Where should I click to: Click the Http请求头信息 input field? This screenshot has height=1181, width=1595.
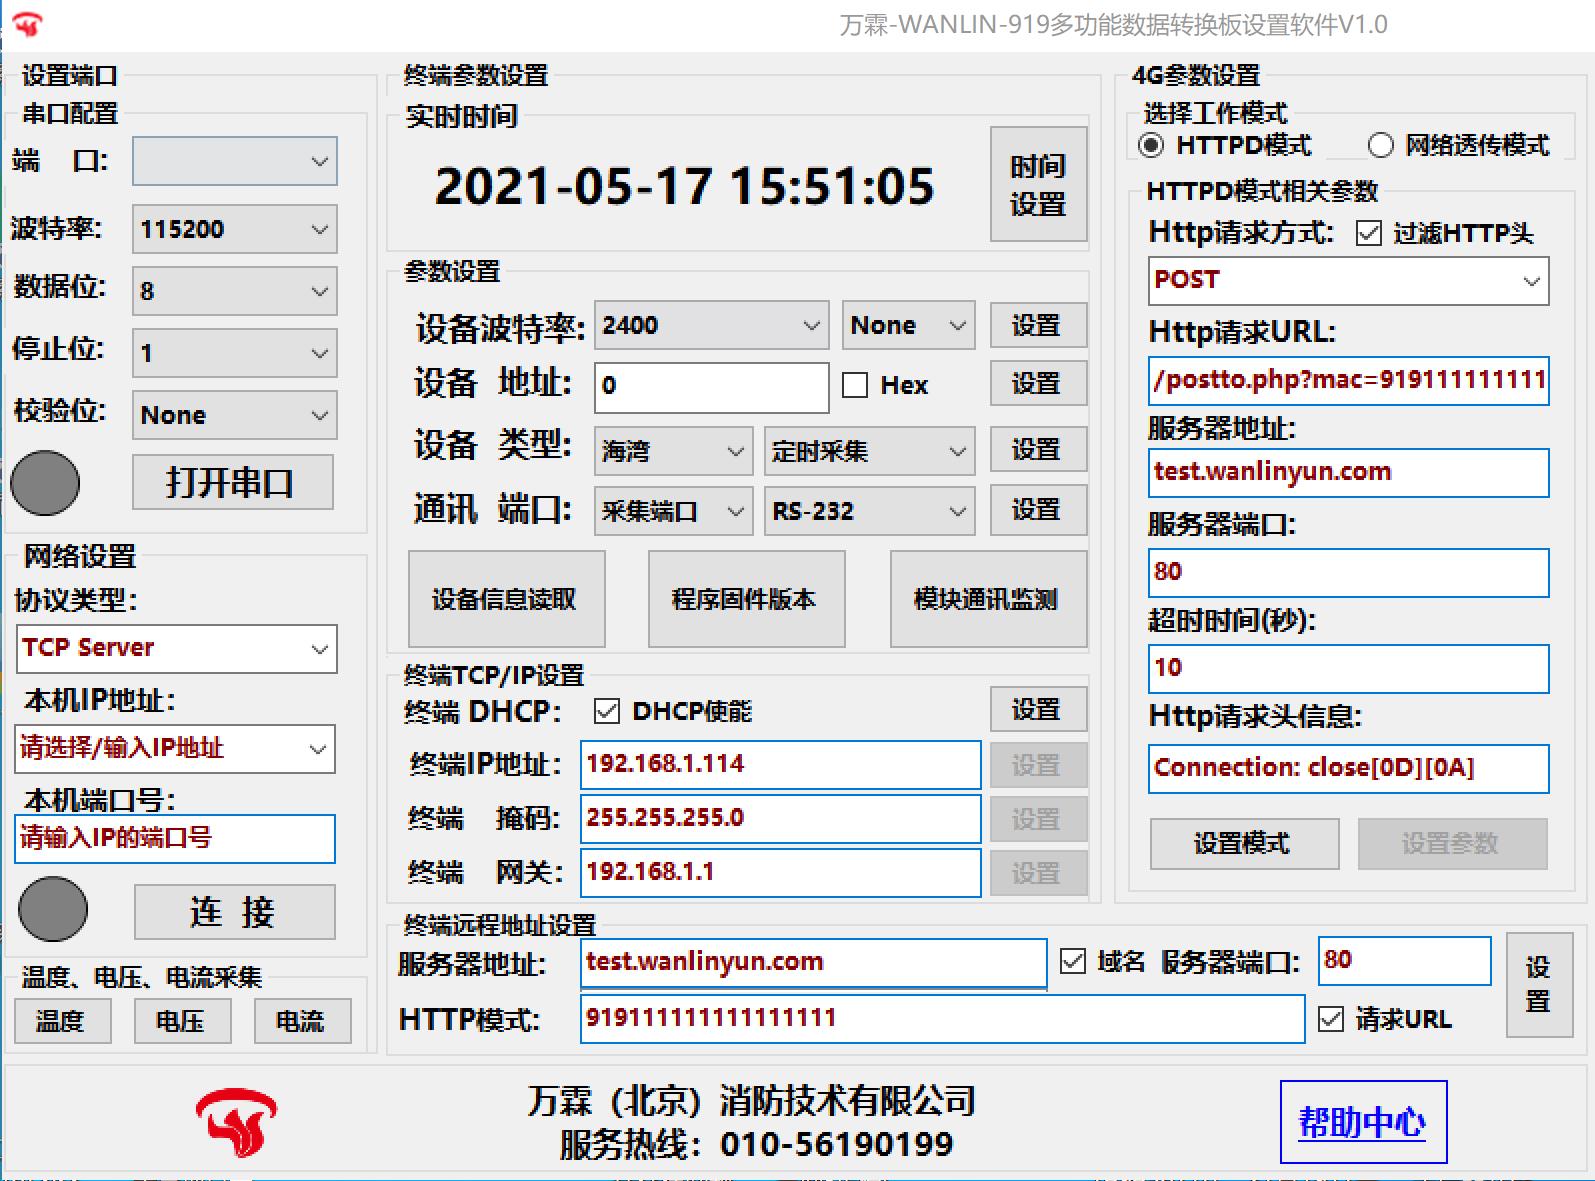point(1349,769)
